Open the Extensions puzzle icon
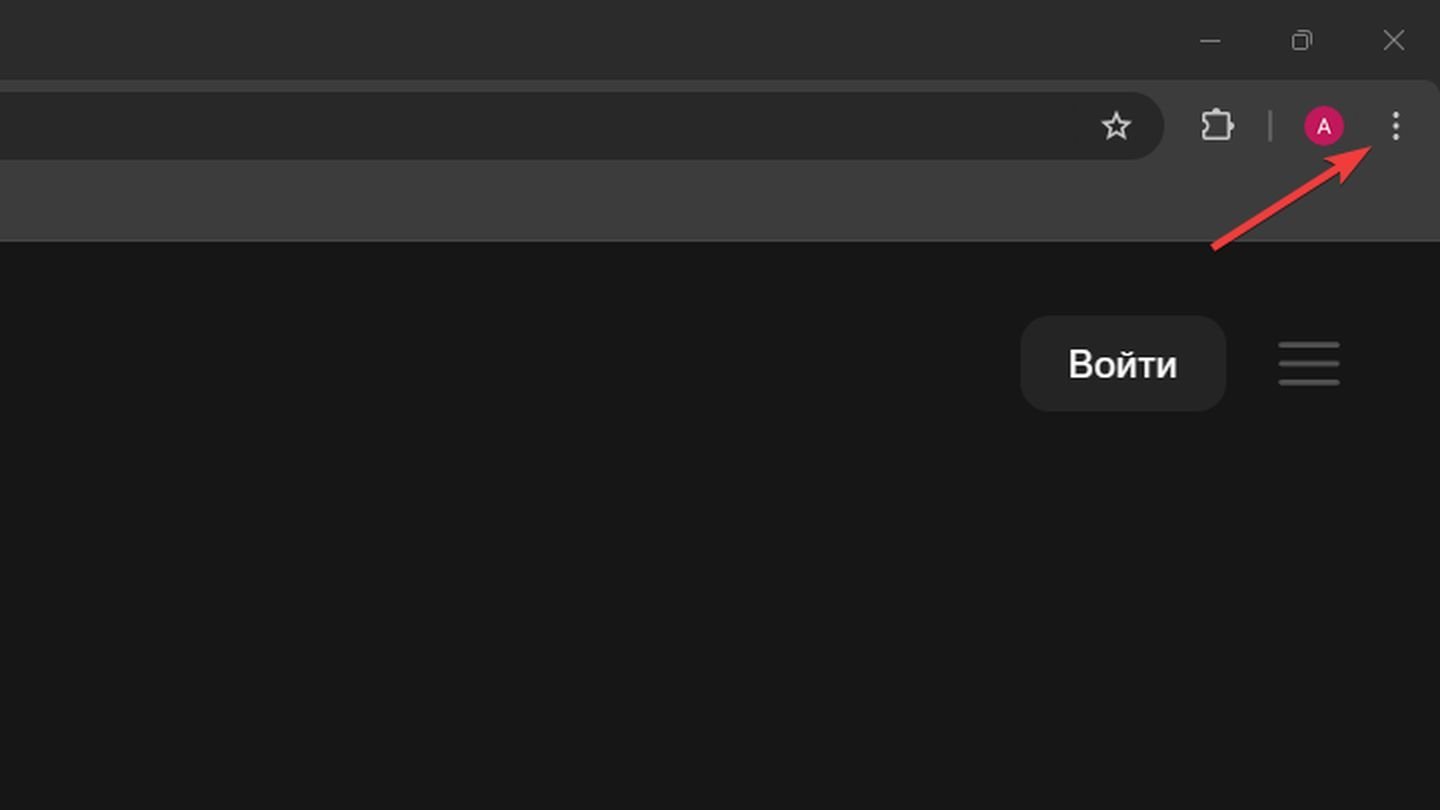 pos(1217,126)
